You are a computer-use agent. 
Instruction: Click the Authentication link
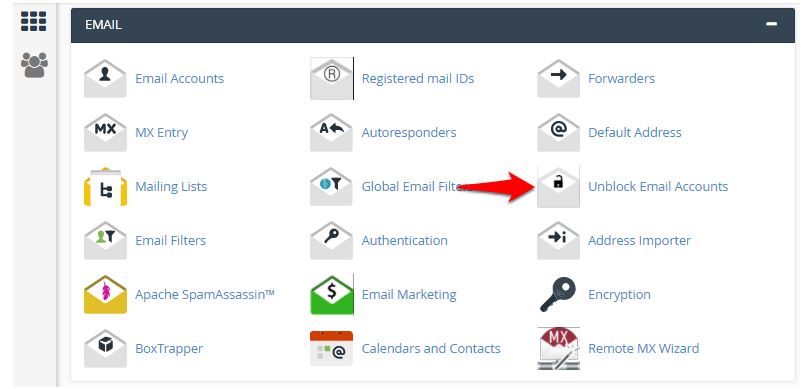pyautogui.click(x=404, y=241)
